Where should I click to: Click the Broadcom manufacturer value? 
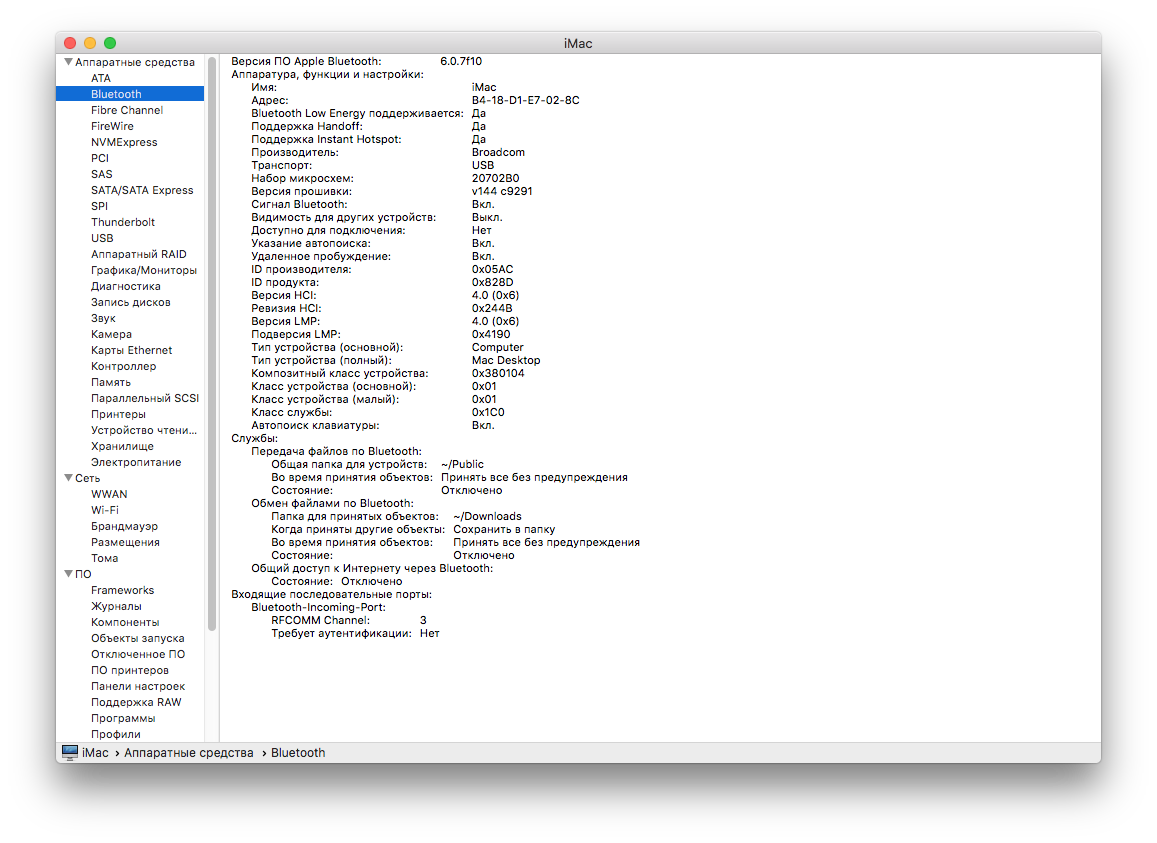pos(498,152)
